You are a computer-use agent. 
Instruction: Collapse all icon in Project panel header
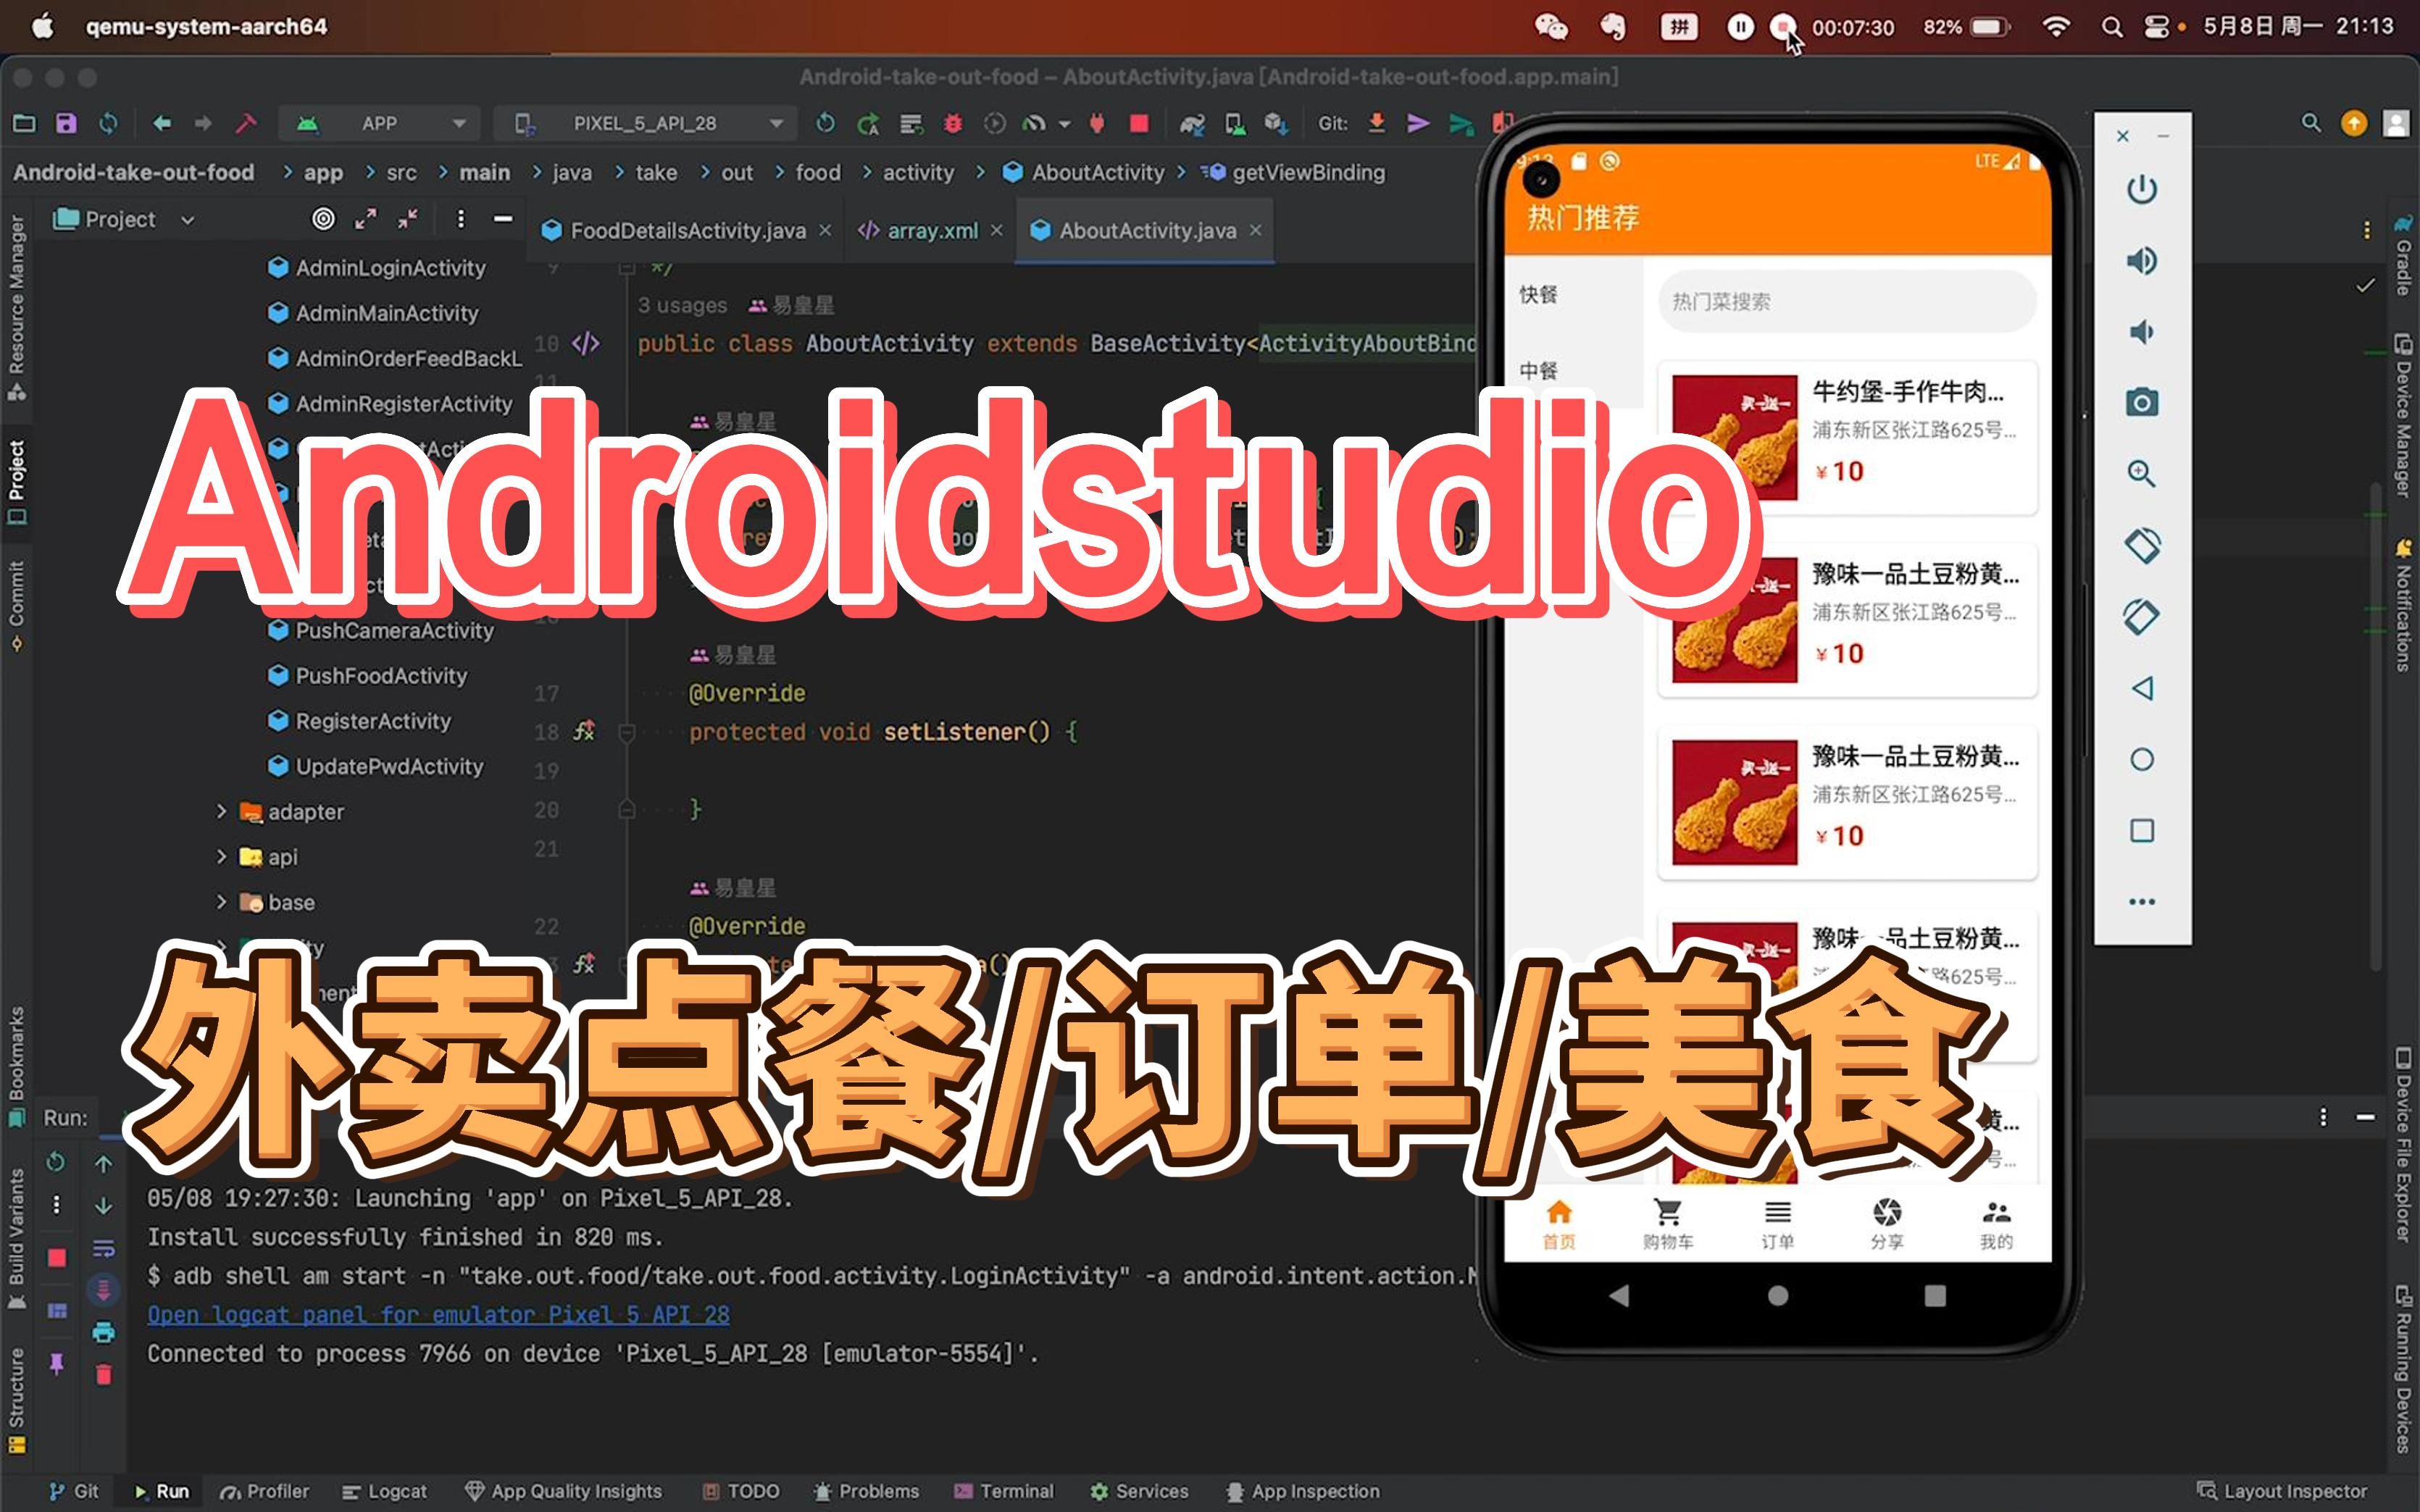pos(408,219)
